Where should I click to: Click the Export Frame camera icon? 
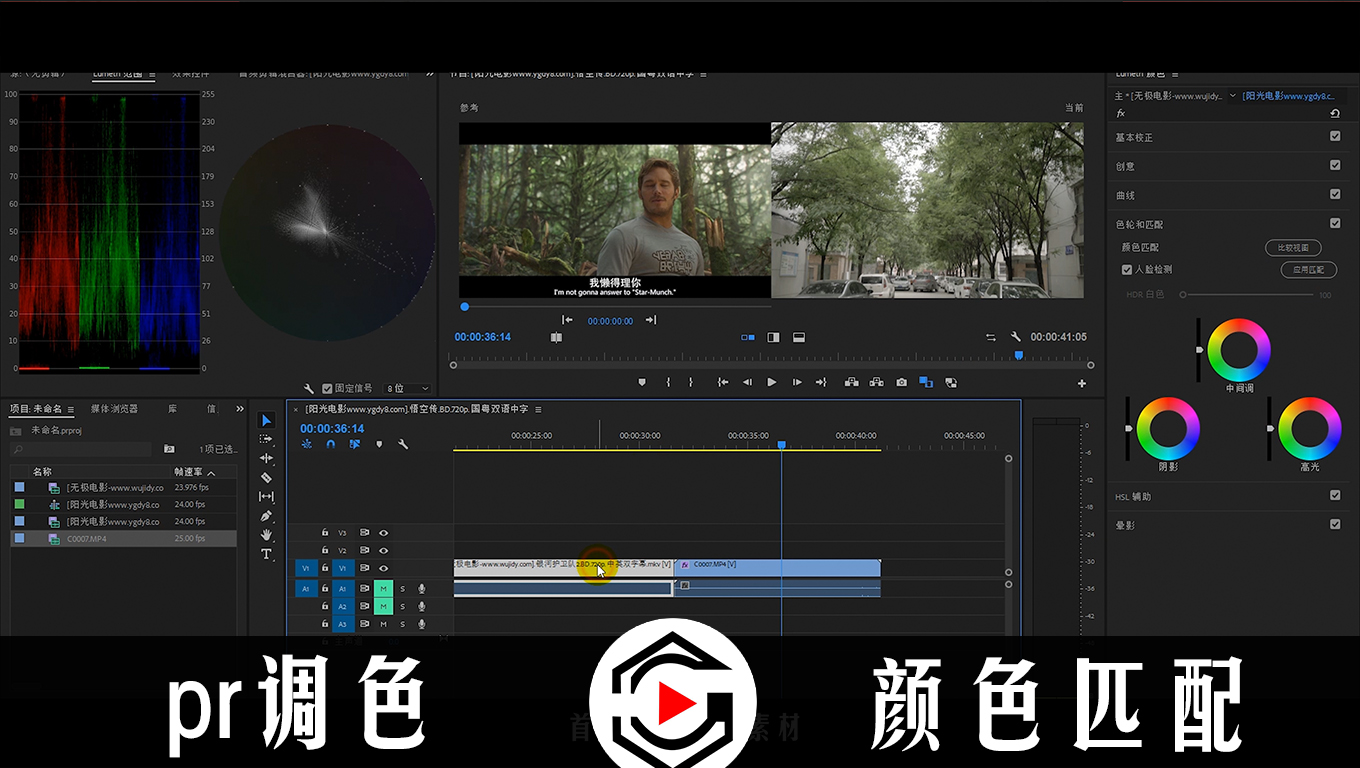coord(901,382)
